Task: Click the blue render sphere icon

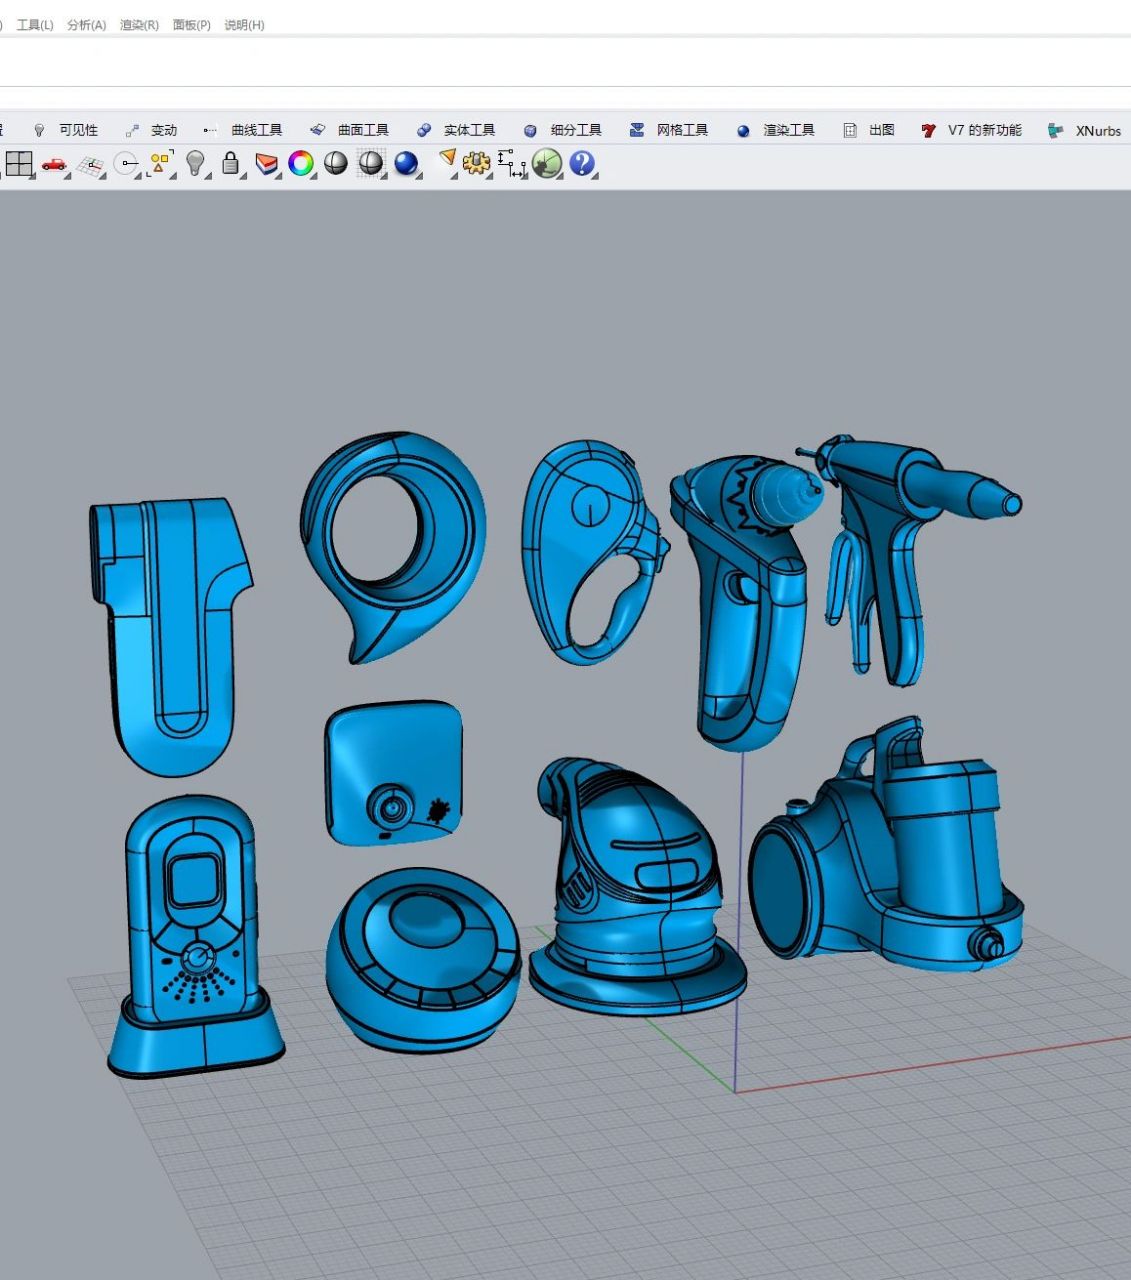Action: (405, 163)
